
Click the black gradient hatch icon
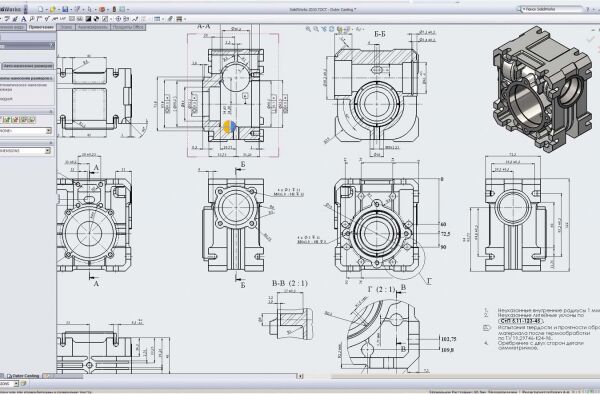pyautogui.click(x=88, y=19)
